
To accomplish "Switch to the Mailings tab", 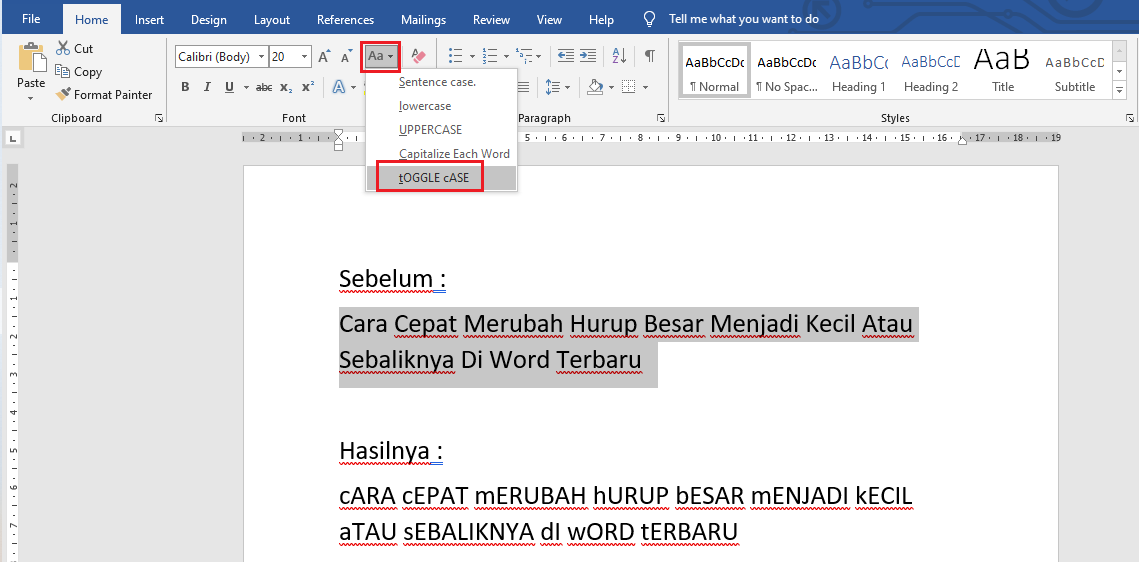I will [x=423, y=20].
